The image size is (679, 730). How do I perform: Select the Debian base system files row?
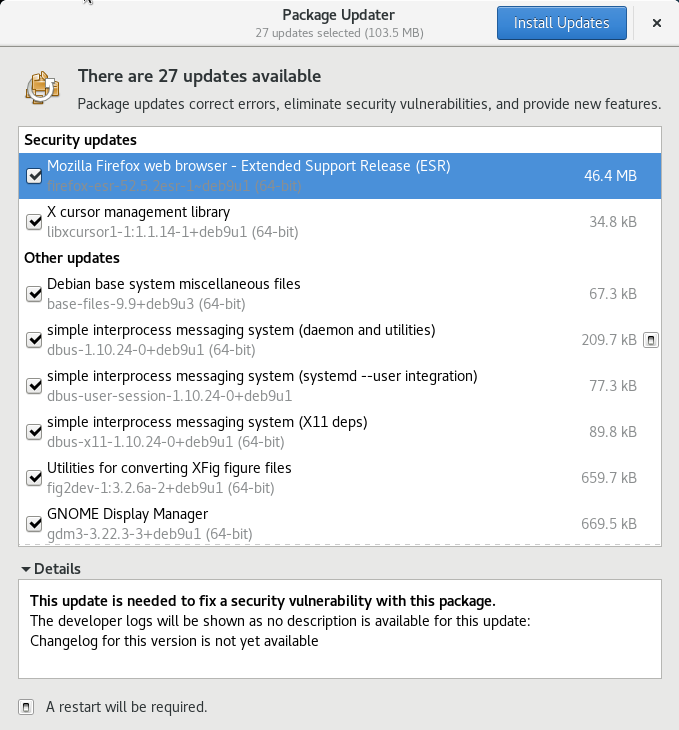coord(300,294)
